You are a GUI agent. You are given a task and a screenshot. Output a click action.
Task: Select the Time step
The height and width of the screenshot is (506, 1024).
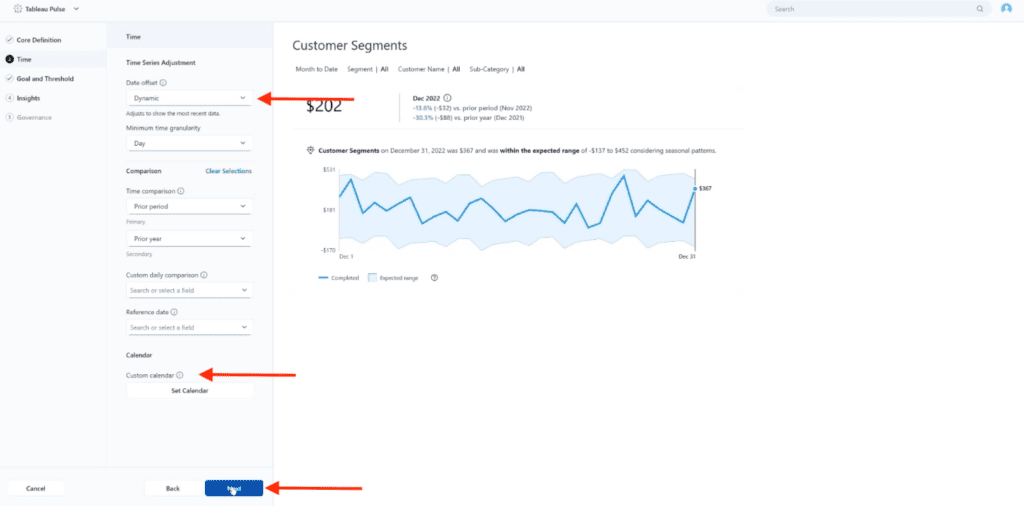click(24, 59)
